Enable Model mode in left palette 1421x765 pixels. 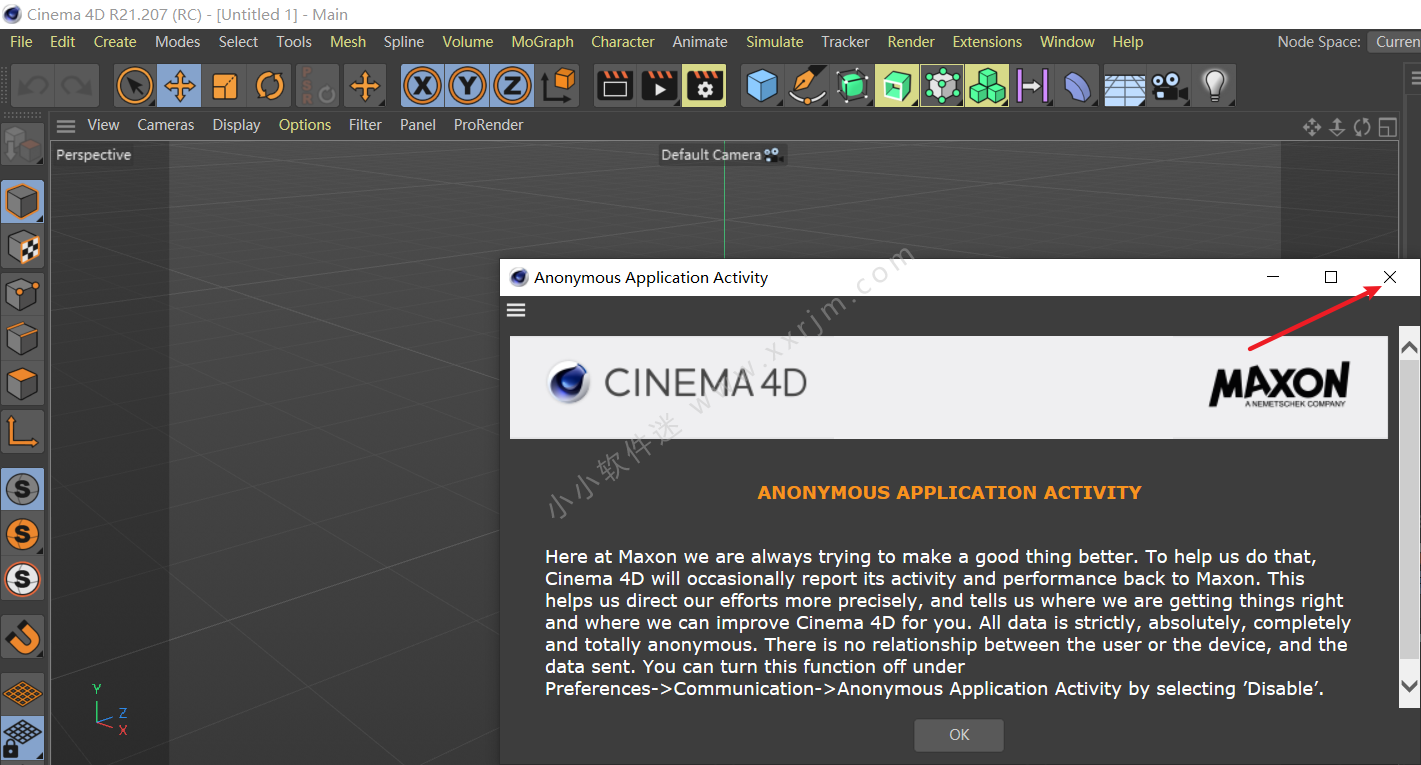(x=22, y=202)
